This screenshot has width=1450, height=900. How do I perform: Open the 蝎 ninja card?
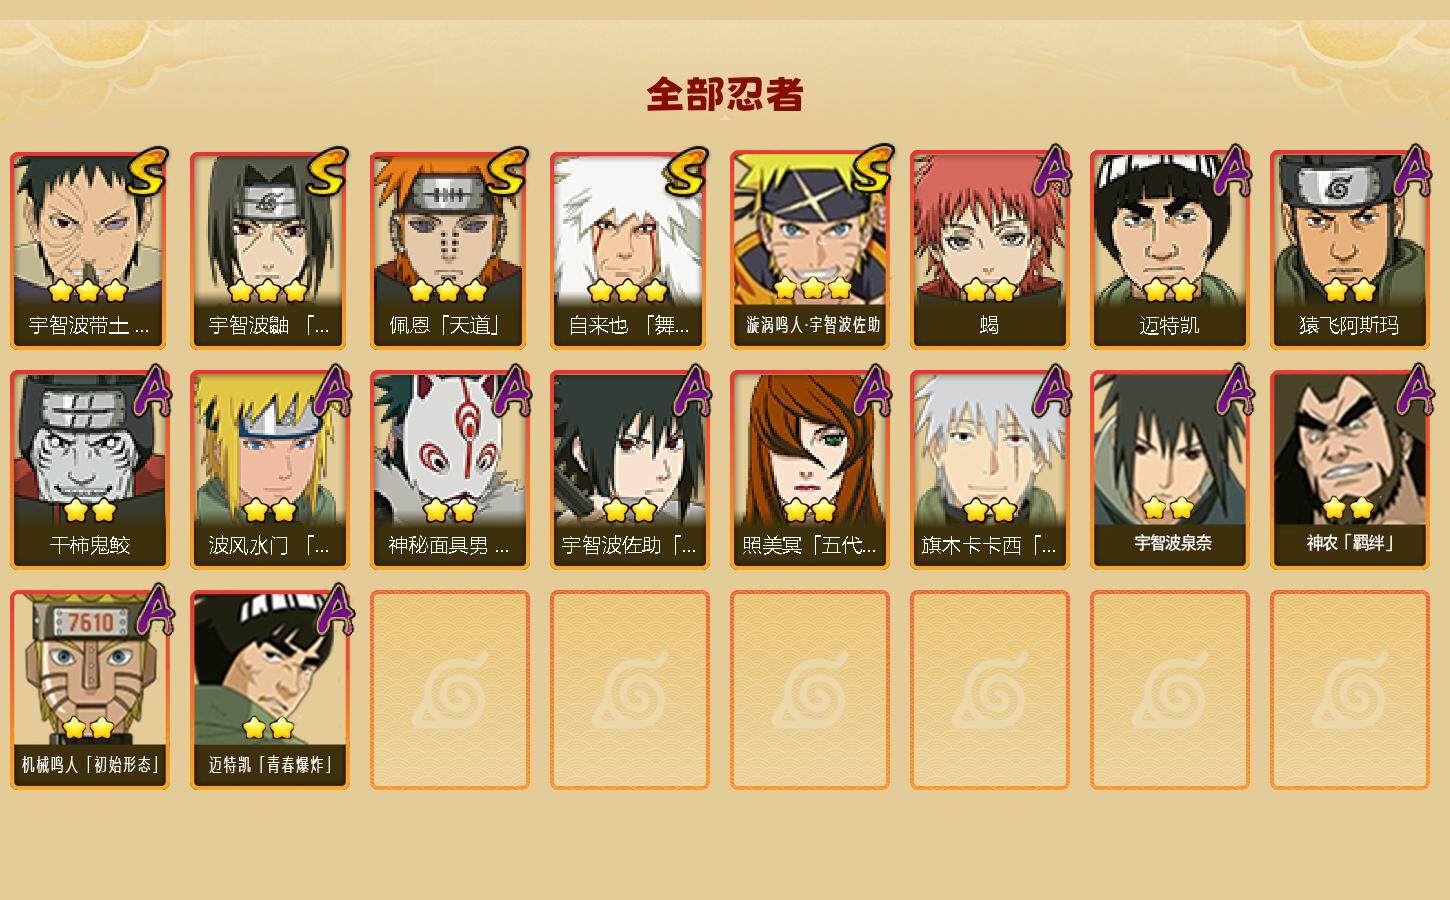point(989,250)
